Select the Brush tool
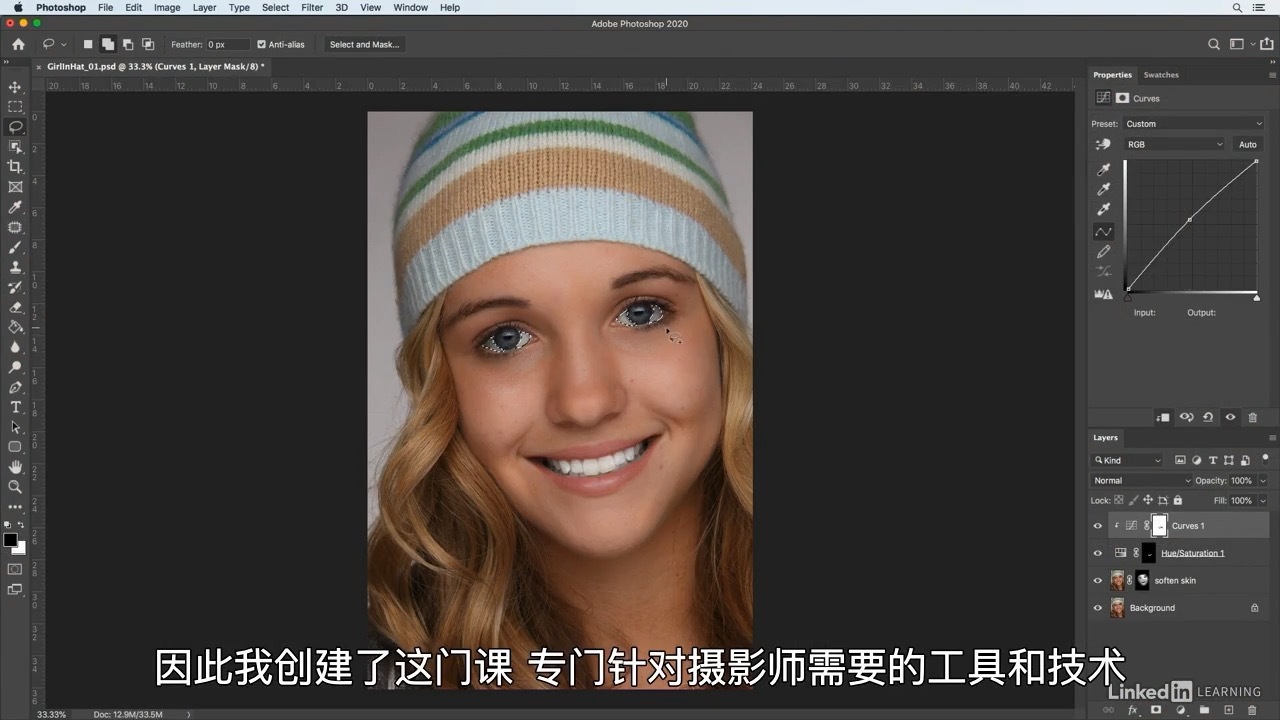 15,247
